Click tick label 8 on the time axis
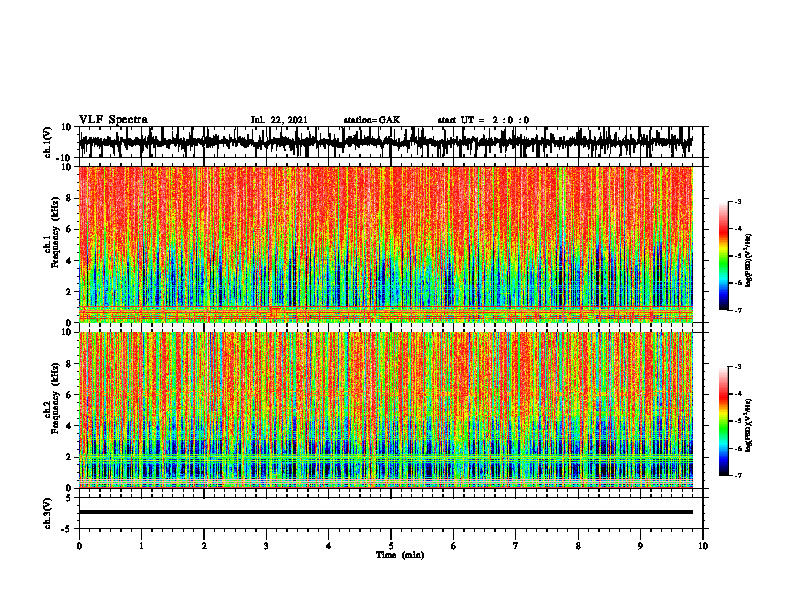This screenshot has width=792, height=612. [578, 546]
